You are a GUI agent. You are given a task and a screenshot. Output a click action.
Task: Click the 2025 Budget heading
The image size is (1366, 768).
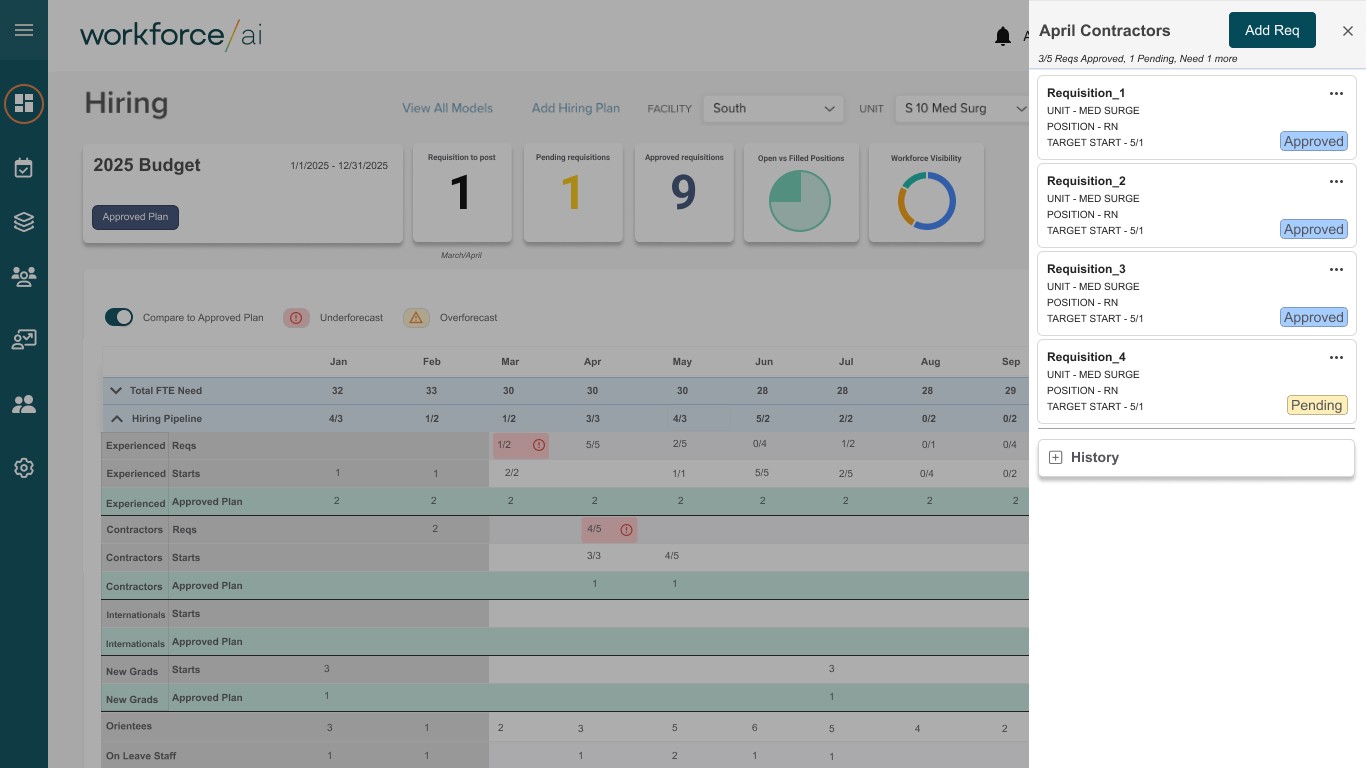pyautogui.click(x=147, y=165)
